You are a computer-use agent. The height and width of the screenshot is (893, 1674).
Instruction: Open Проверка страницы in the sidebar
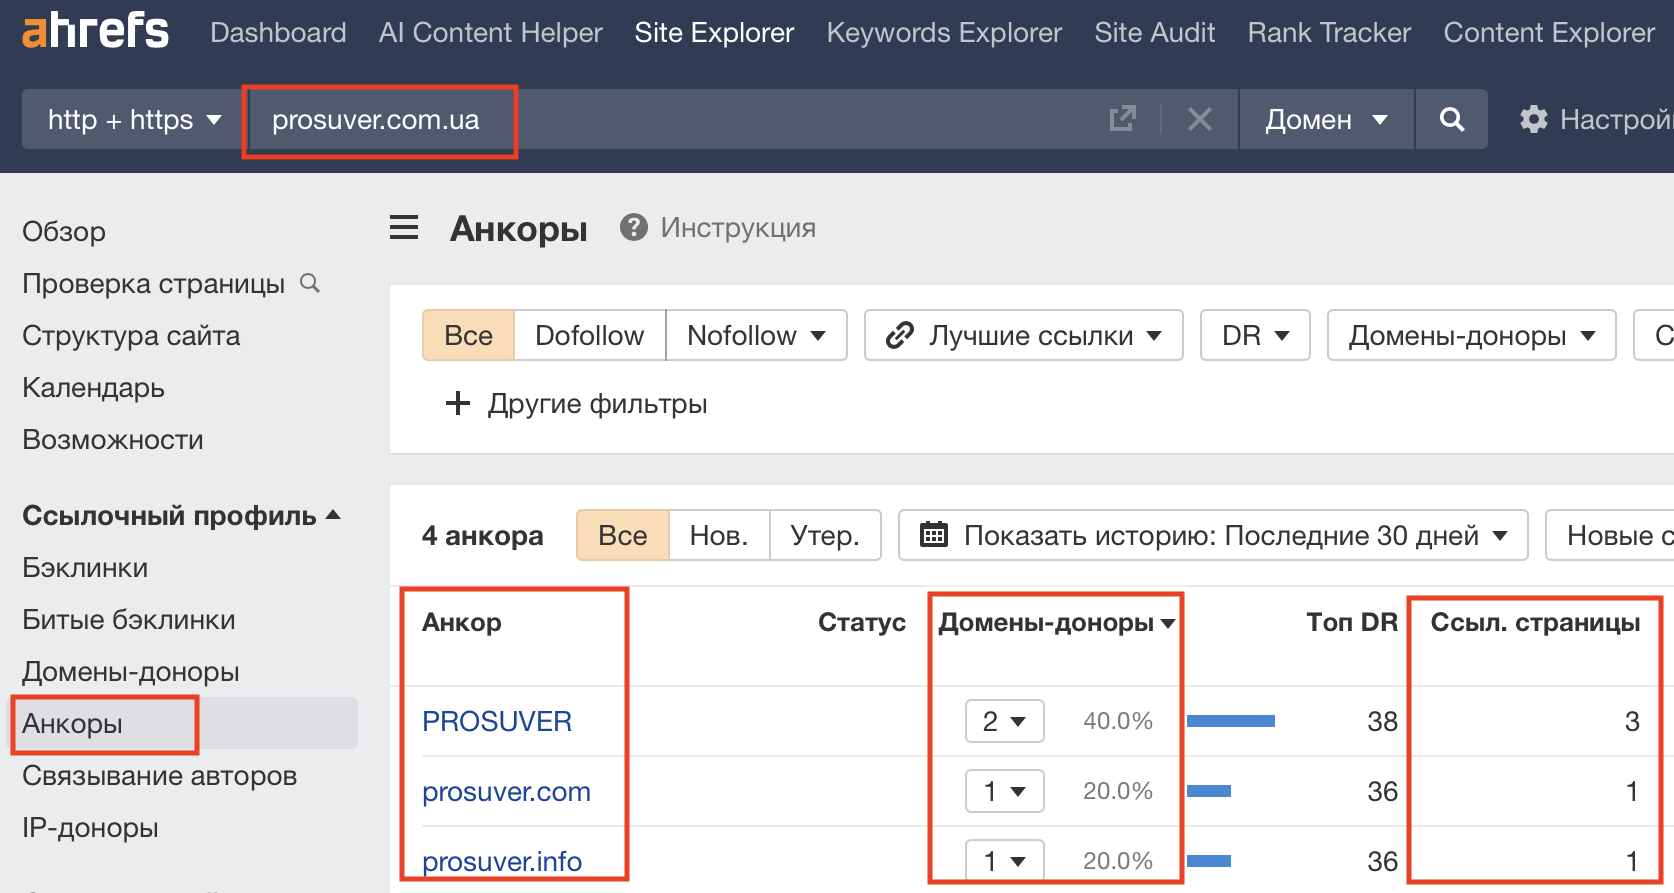pos(154,283)
